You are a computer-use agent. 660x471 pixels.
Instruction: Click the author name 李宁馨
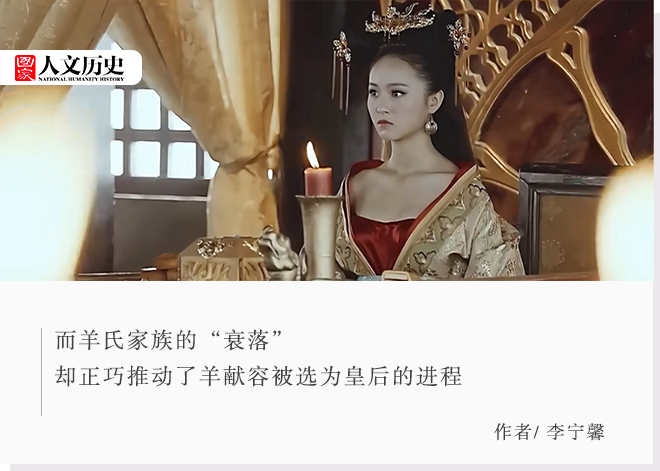[x=575, y=432]
